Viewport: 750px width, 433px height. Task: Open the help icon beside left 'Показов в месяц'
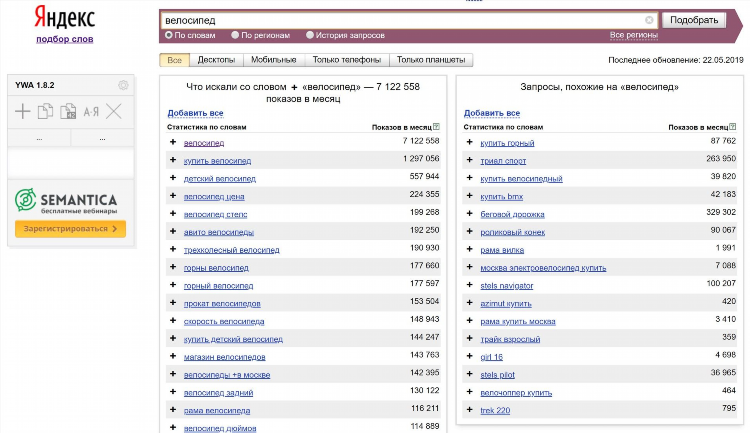[x=436, y=127]
